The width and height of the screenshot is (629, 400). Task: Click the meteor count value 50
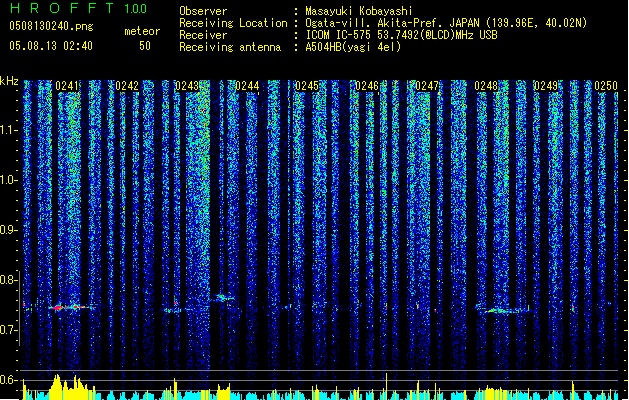pyautogui.click(x=145, y=46)
